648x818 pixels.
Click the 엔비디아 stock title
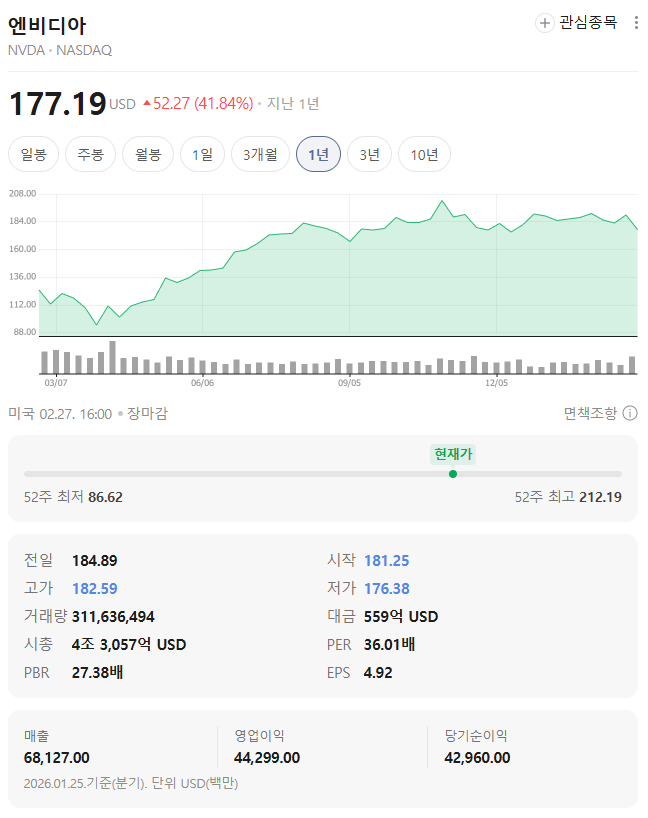[x=47, y=25]
